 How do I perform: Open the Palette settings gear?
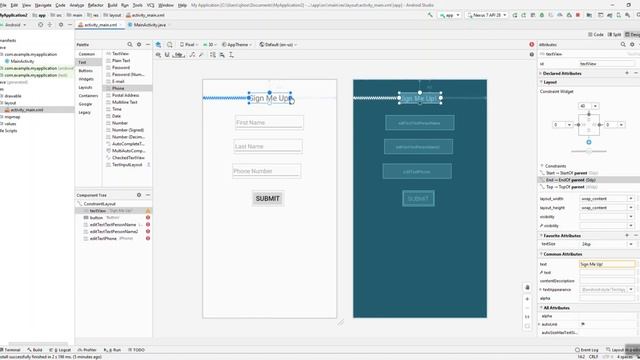[139, 44]
